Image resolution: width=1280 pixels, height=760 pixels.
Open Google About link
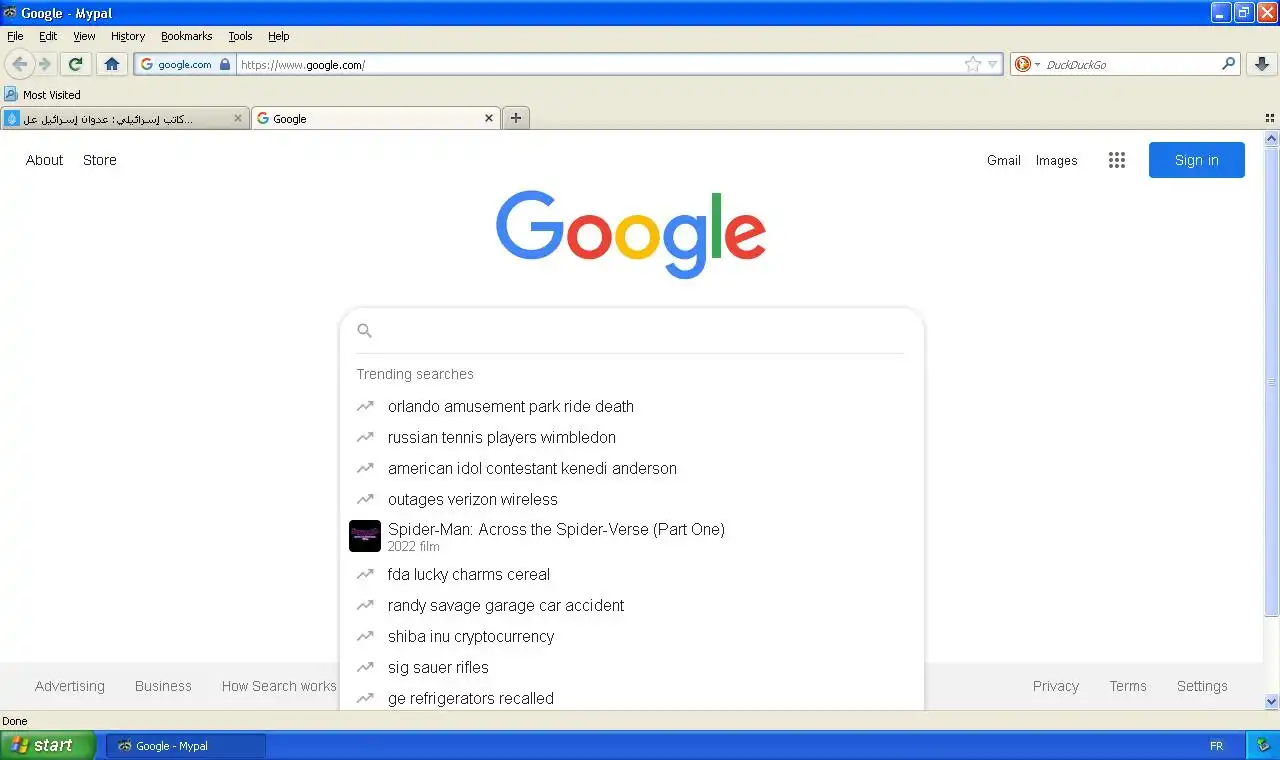(x=44, y=160)
